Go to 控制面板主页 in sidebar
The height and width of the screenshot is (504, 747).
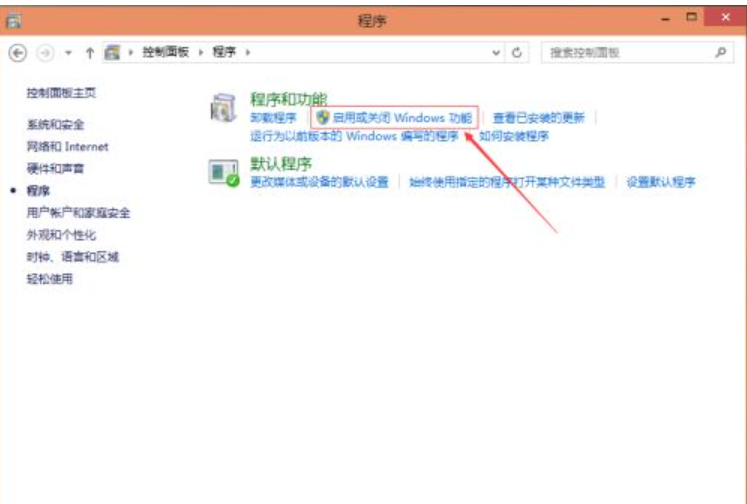pyautogui.click(x=62, y=93)
